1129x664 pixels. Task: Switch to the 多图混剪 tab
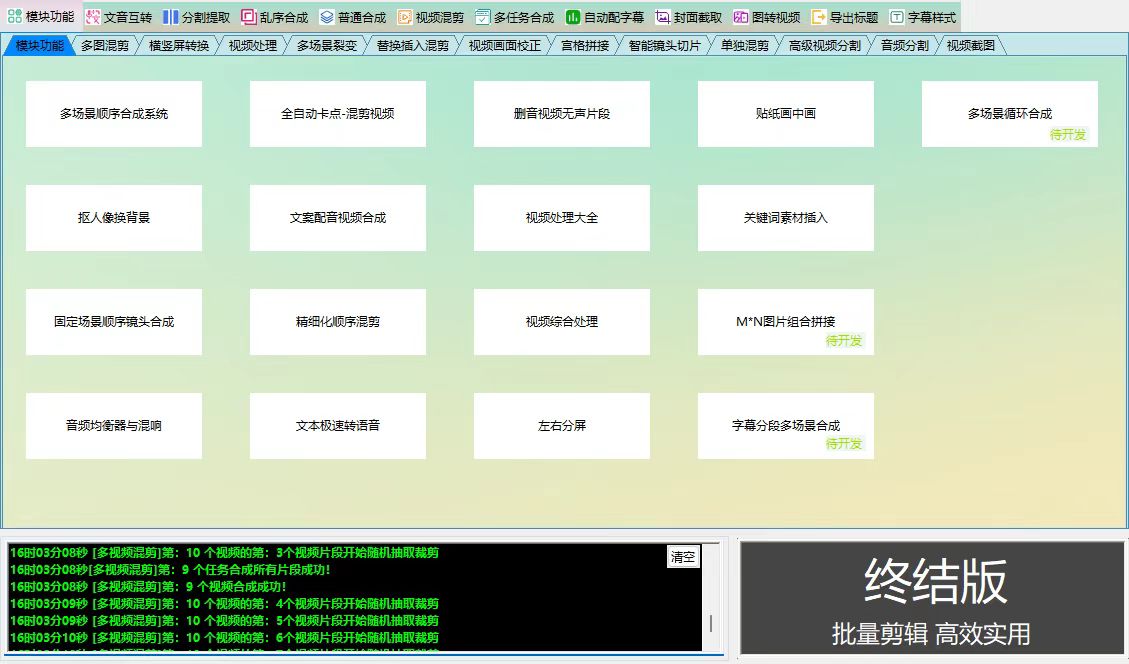click(x=104, y=46)
